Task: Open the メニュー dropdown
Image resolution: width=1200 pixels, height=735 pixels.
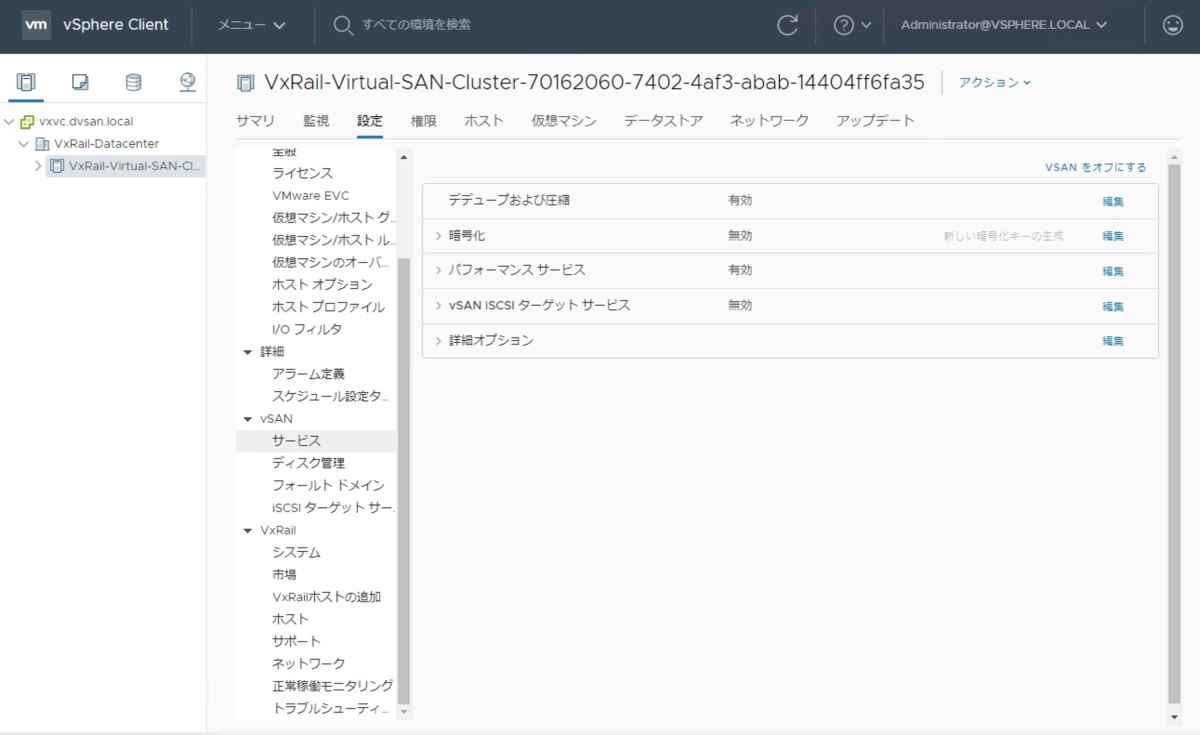Action: coord(252,25)
